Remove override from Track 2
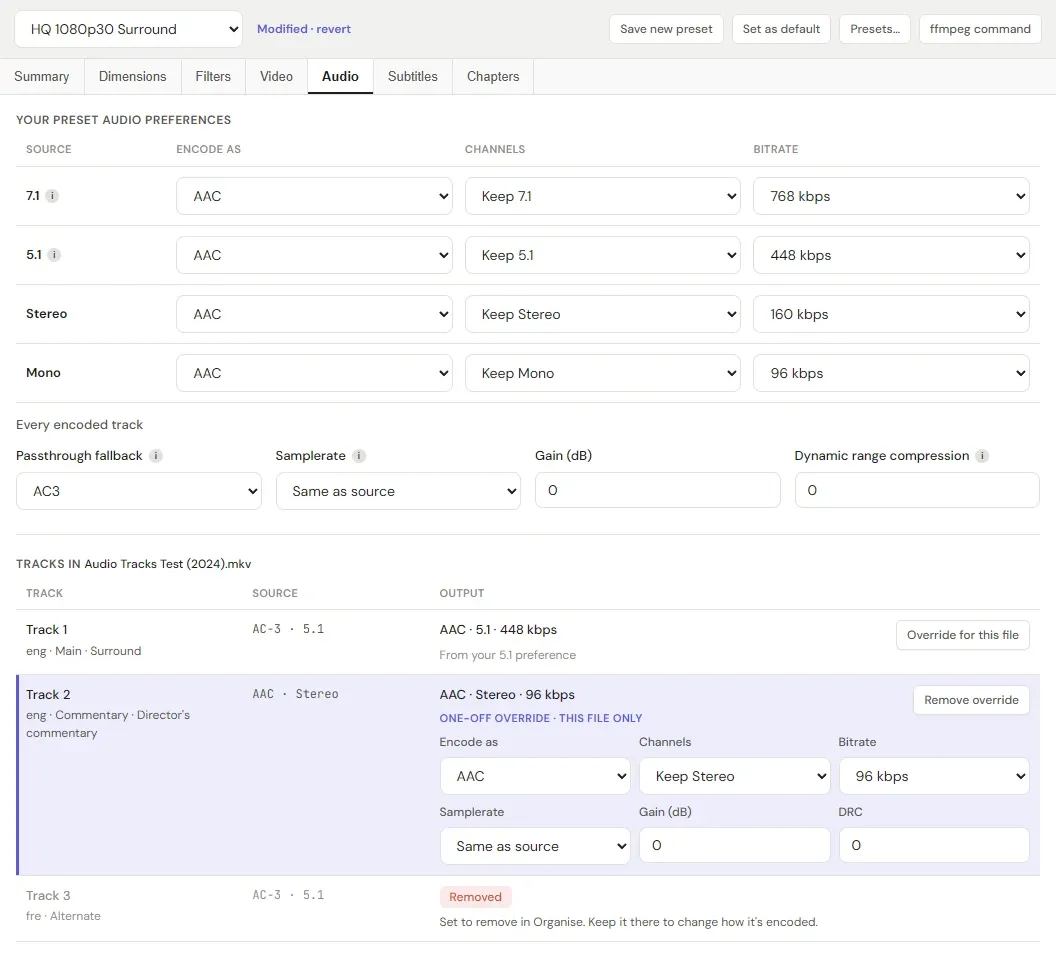 coord(971,700)
